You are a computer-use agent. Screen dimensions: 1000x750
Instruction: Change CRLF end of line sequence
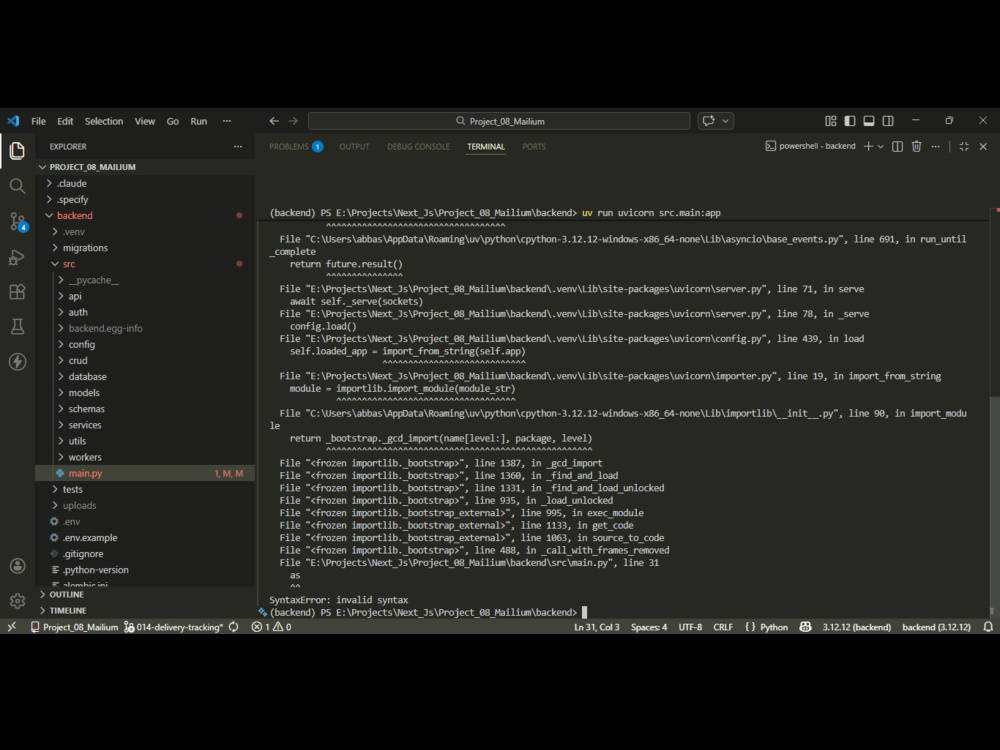(723, 627)
